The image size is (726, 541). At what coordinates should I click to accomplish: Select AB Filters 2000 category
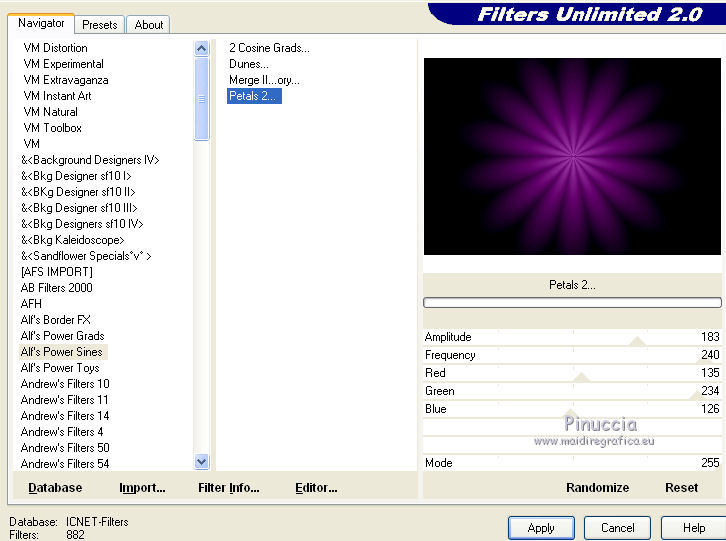[x=56, y=288]
